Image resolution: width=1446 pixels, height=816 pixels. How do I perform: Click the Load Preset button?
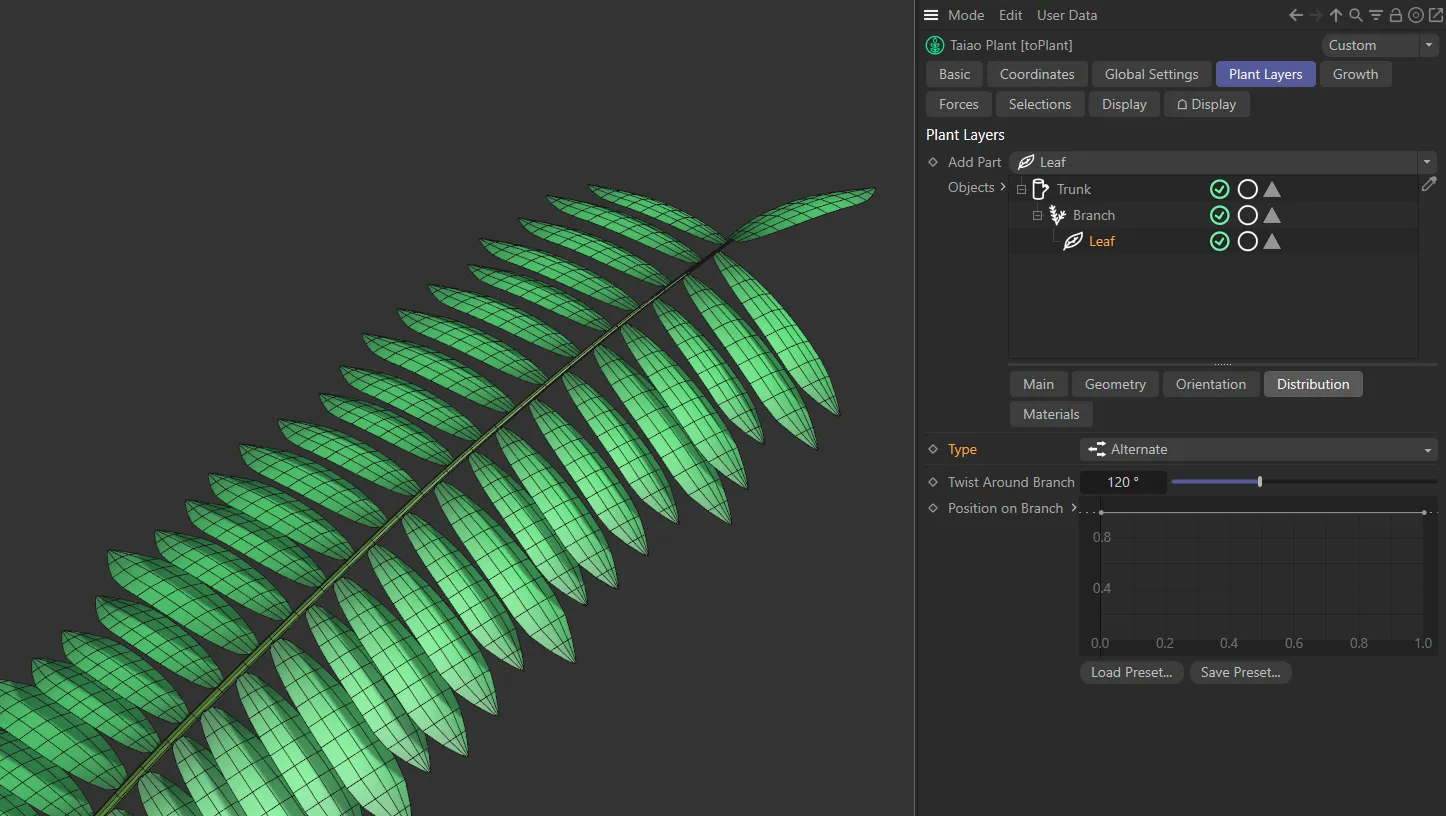click(1131, 672)
